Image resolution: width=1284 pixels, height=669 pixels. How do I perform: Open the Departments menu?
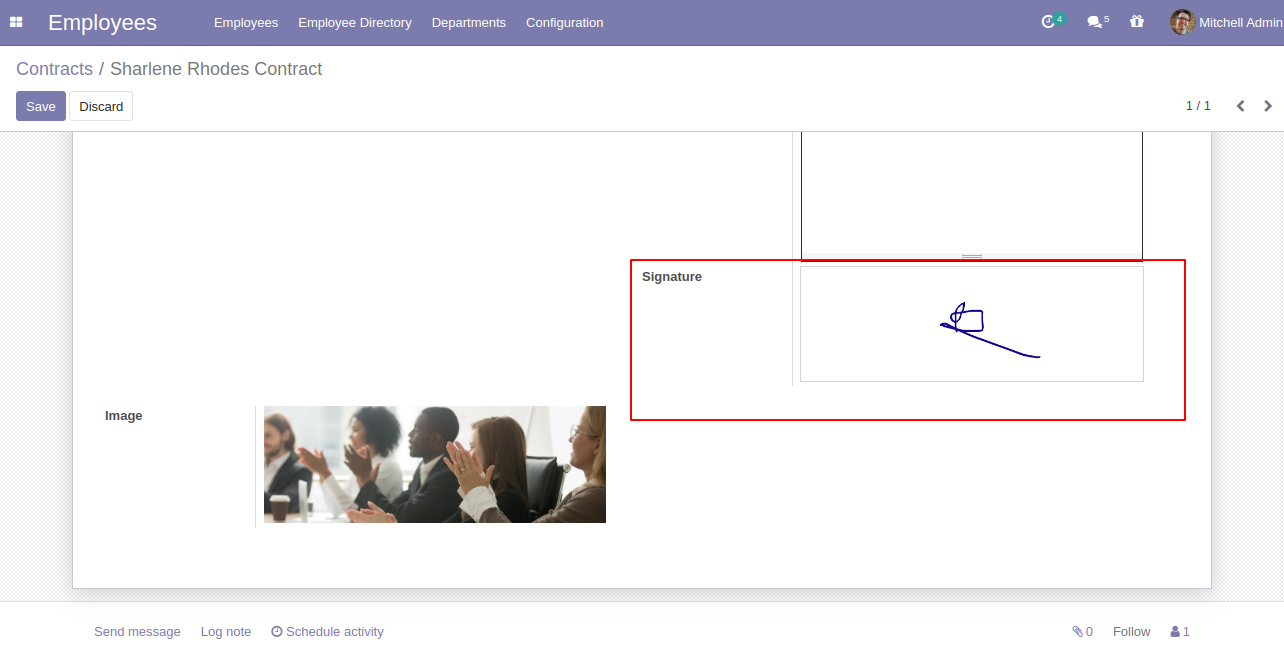click(469, 22)
